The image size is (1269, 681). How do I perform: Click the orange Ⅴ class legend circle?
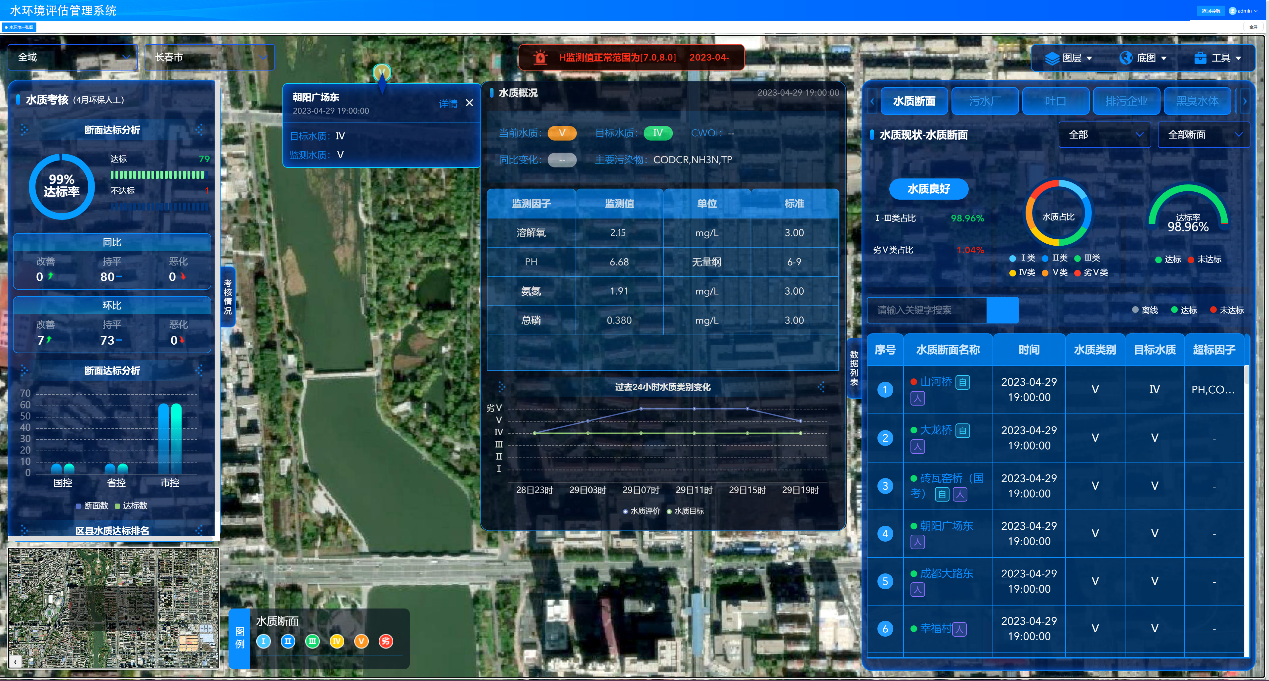pyautogui.click(x=361, y=641)
